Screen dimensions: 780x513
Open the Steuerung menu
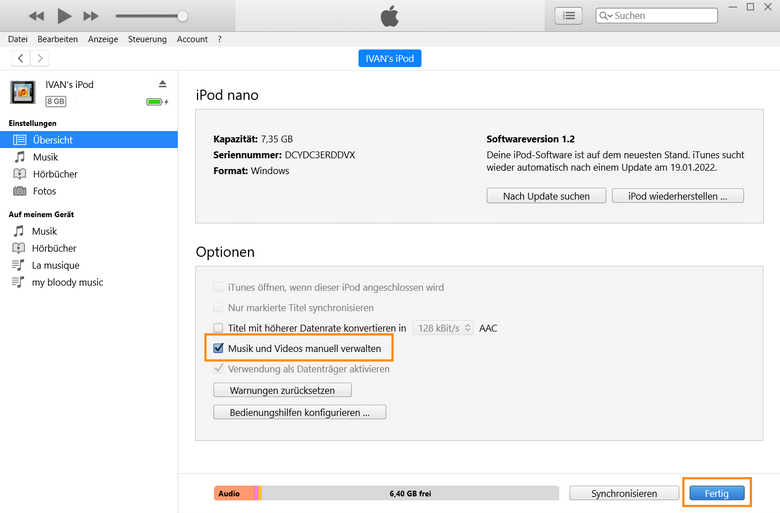[147, 39]
